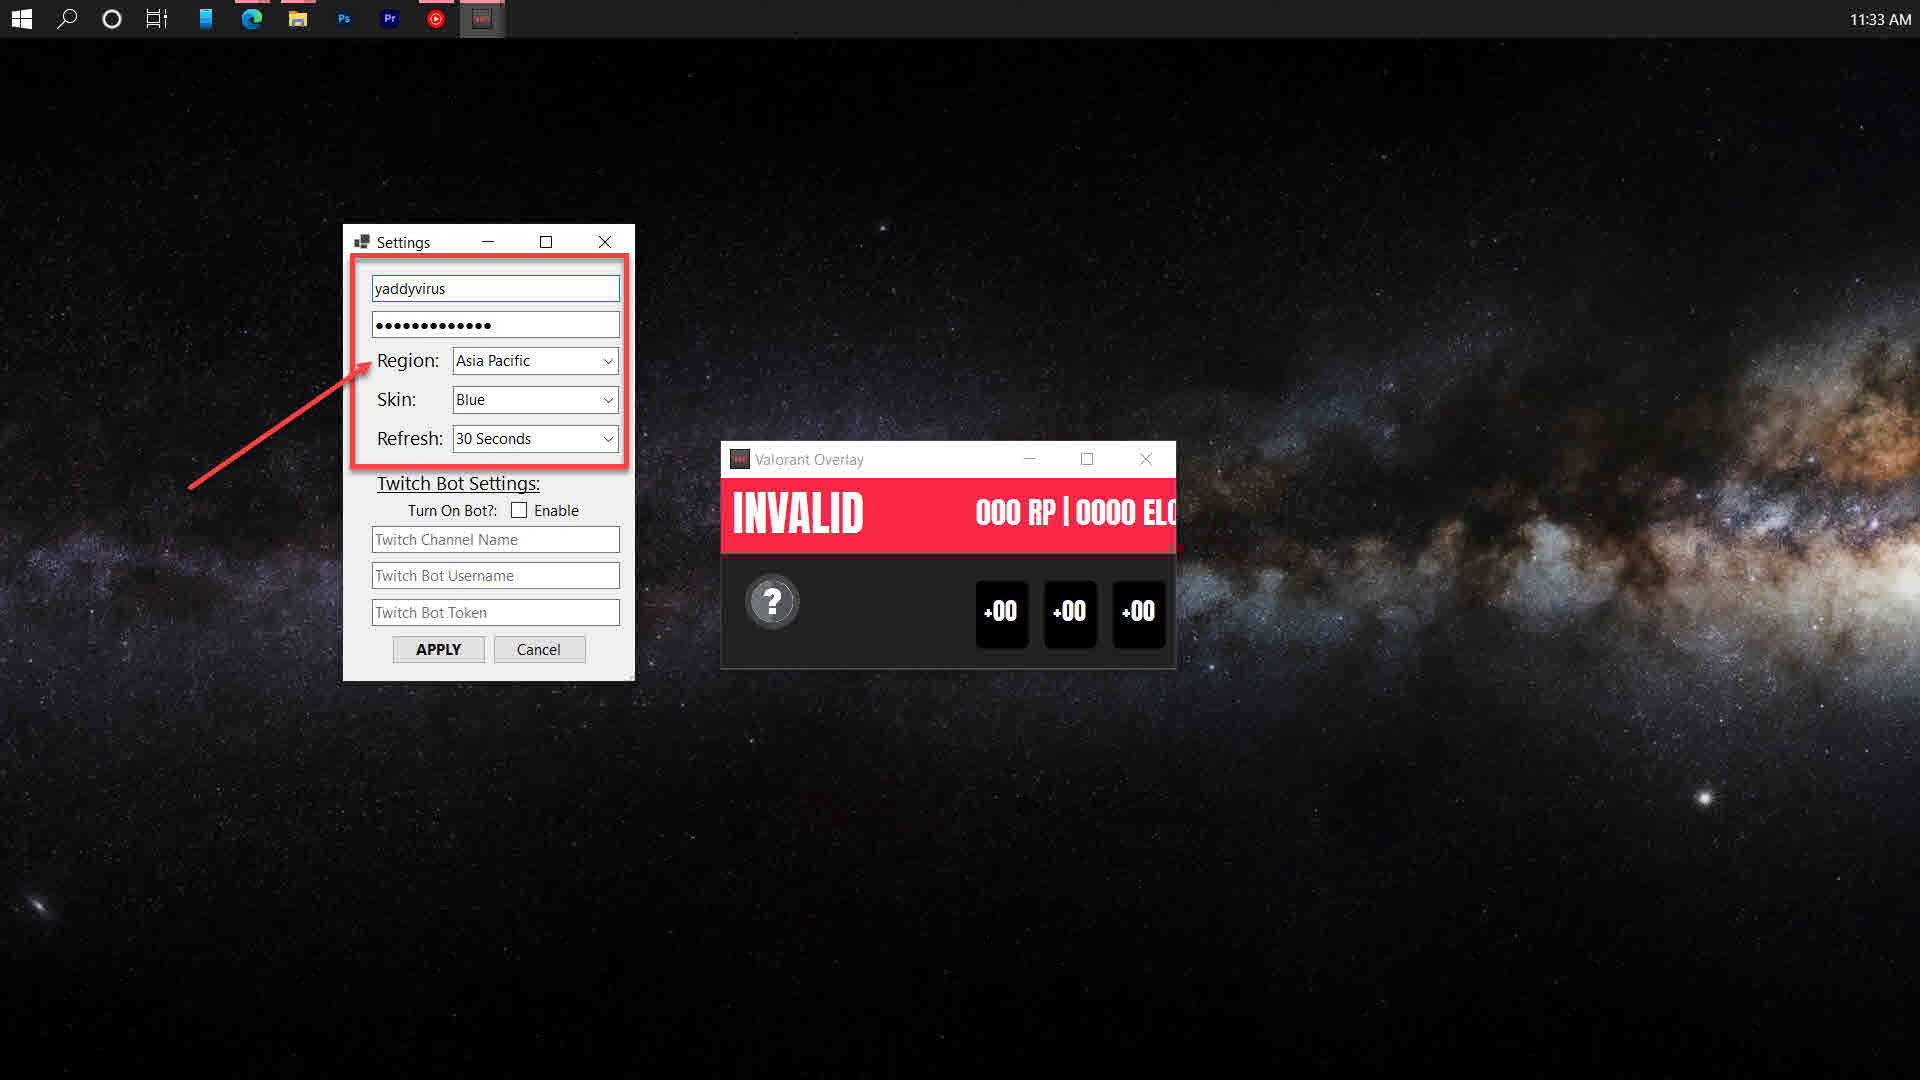The height and width of the screenshot is (1080, 1920).
Task: Click the masked password field
Action: click(x=496, y=325)
